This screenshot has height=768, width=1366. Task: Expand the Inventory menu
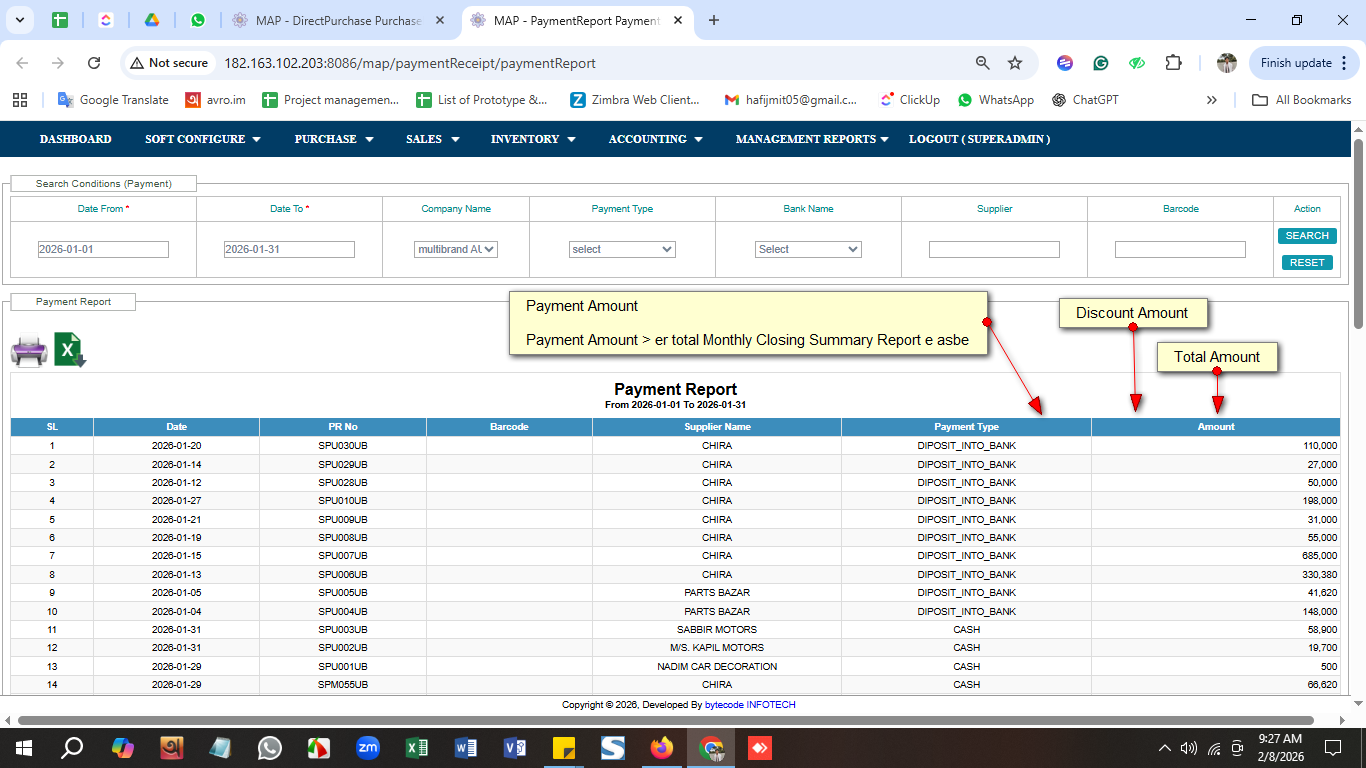click(533, 139)
